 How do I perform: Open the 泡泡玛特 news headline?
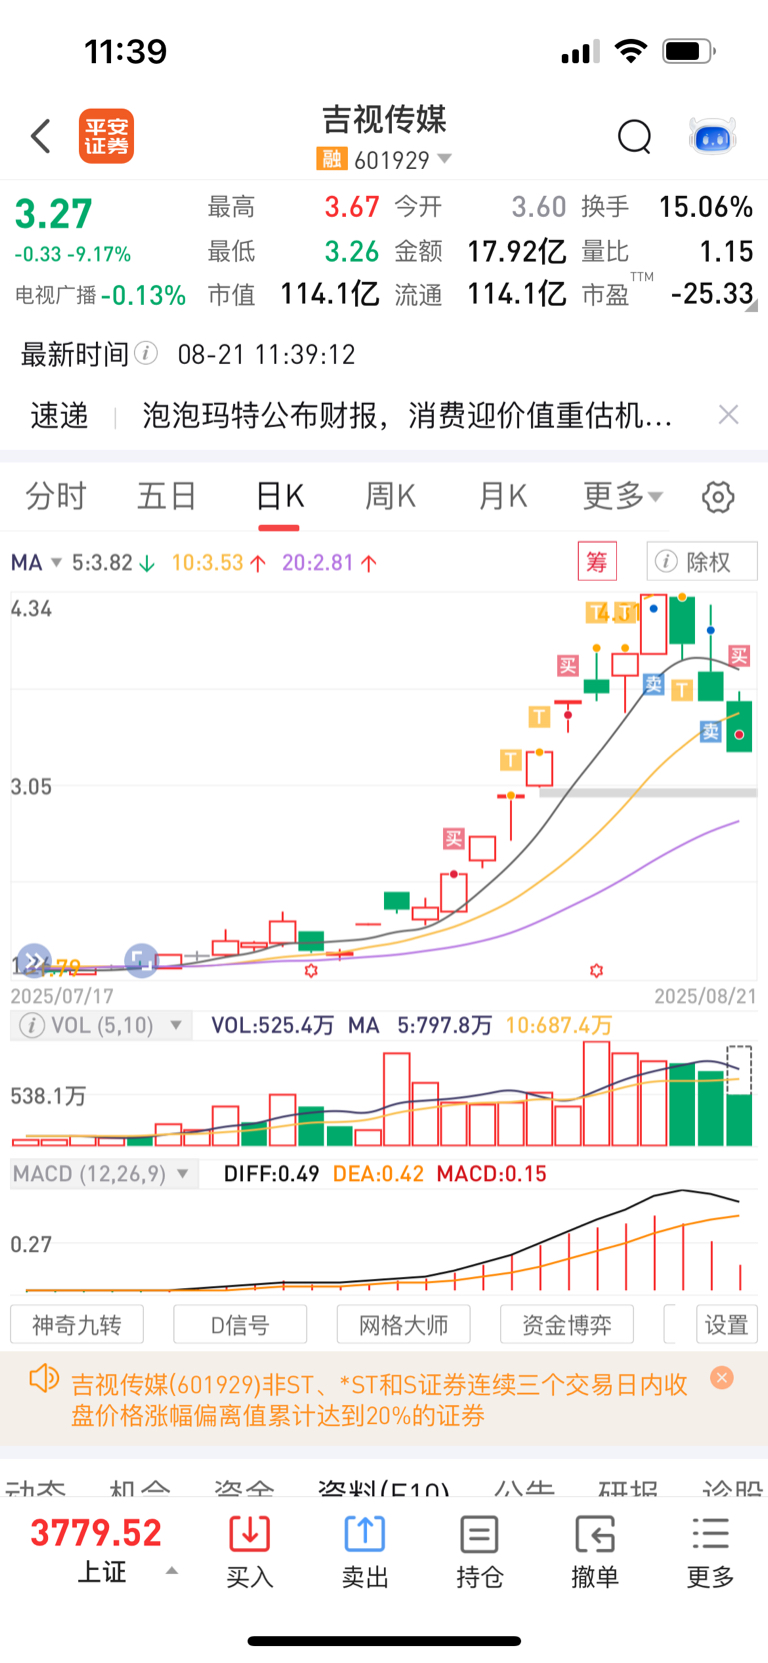coord(407,414)
